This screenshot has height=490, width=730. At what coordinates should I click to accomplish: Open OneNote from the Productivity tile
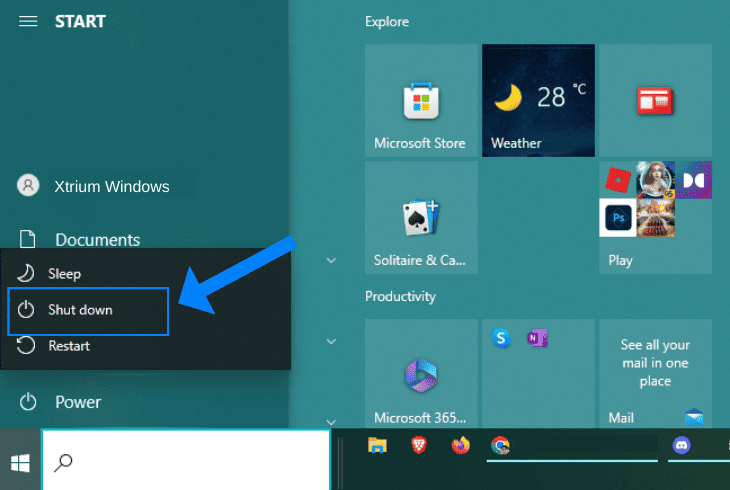tap(537, 338)
